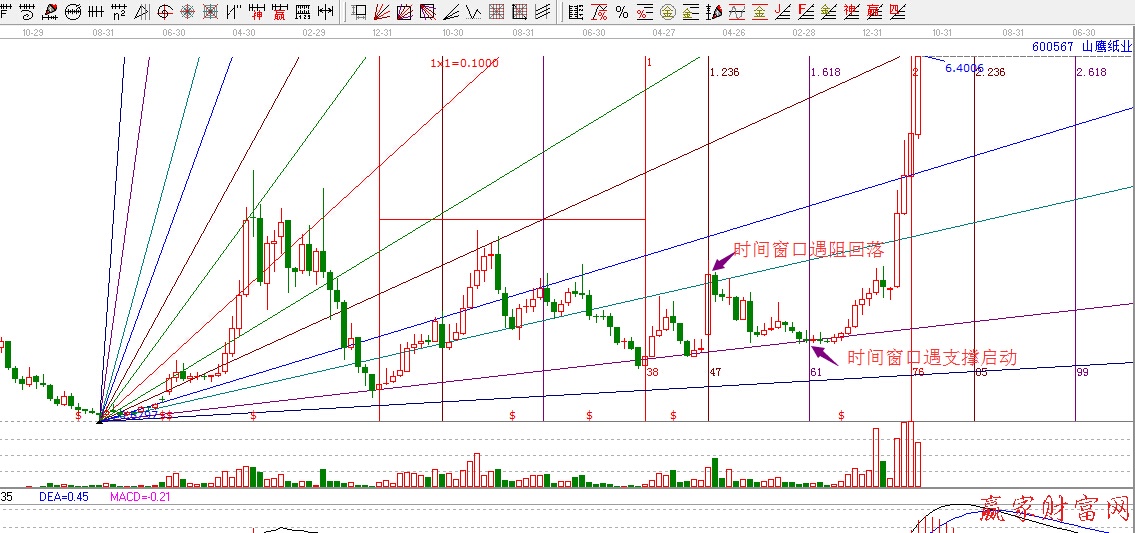Select the red 神 character tool
Screen dimensions: 1135x533
(x=257, y=12)
